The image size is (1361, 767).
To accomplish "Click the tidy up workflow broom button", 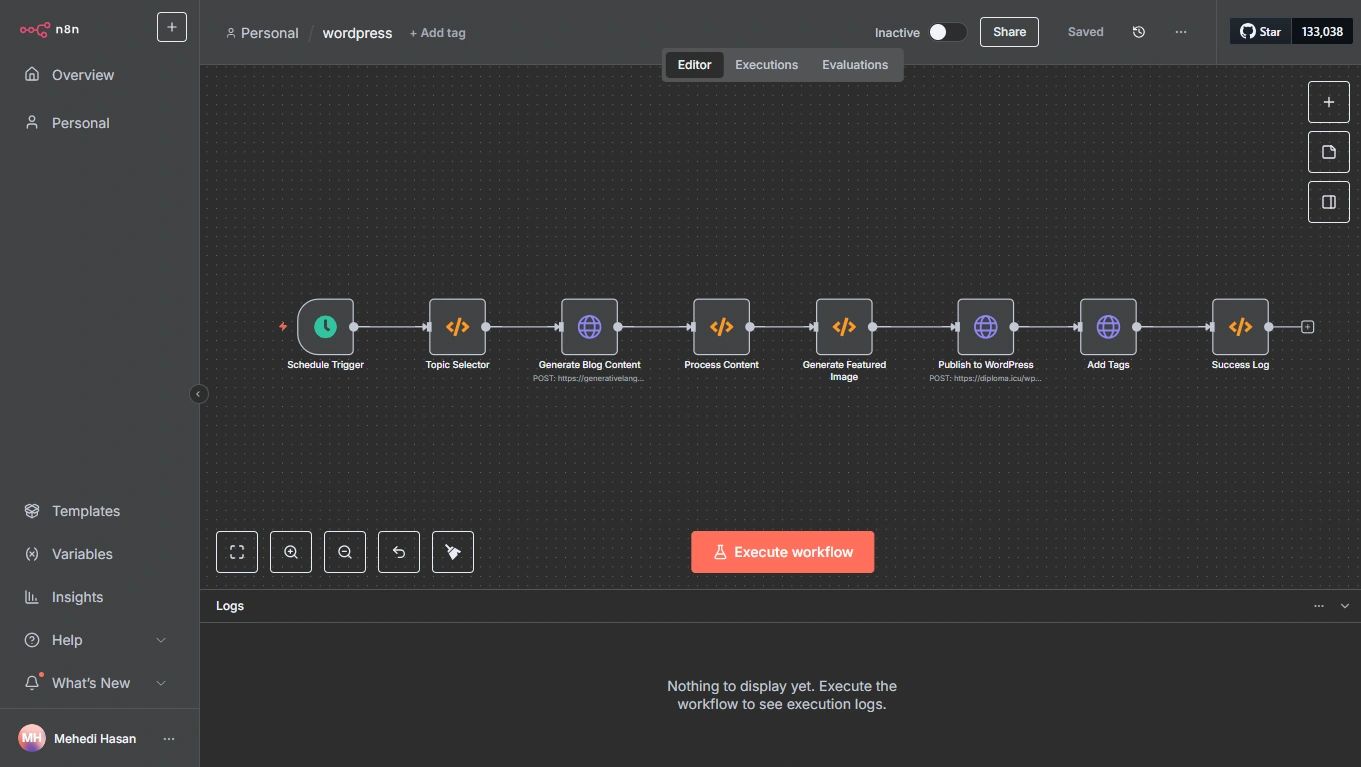I will pyautogui.click(x=453, y=552).
